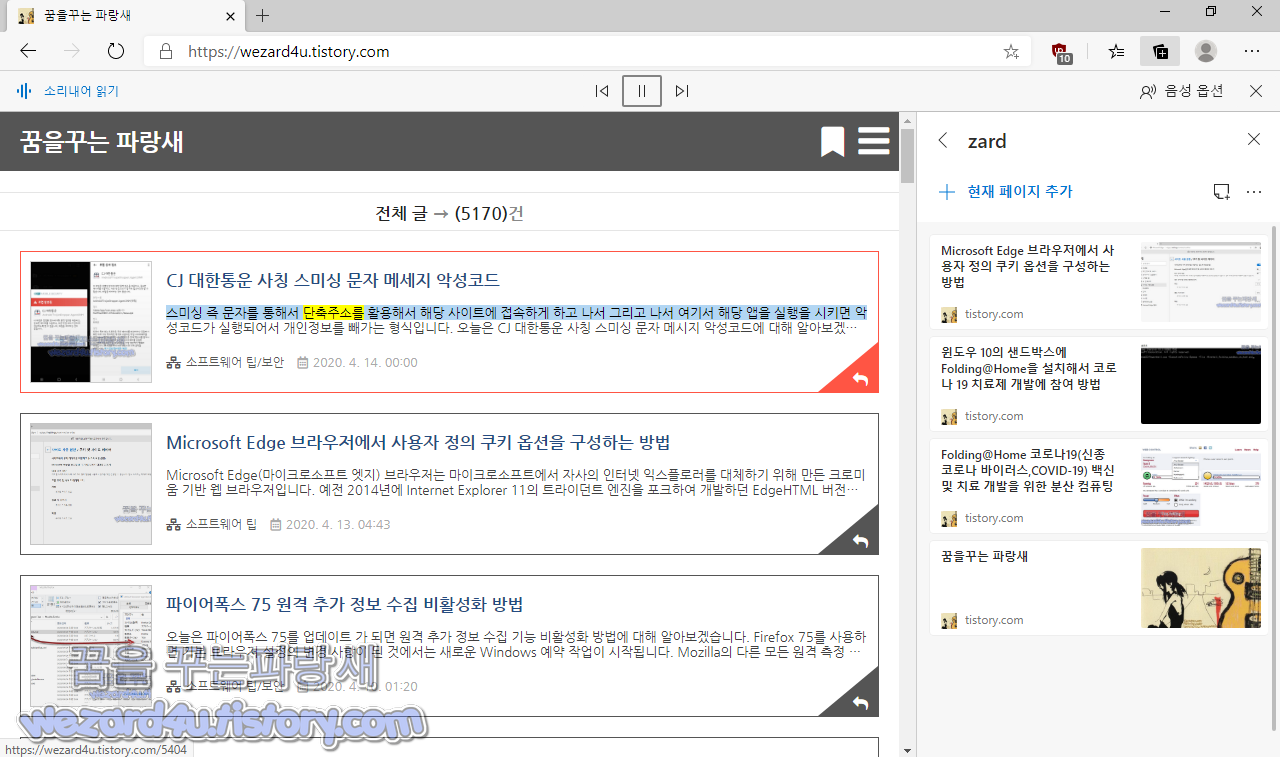Go back from zard collection

tap(943, 141)
